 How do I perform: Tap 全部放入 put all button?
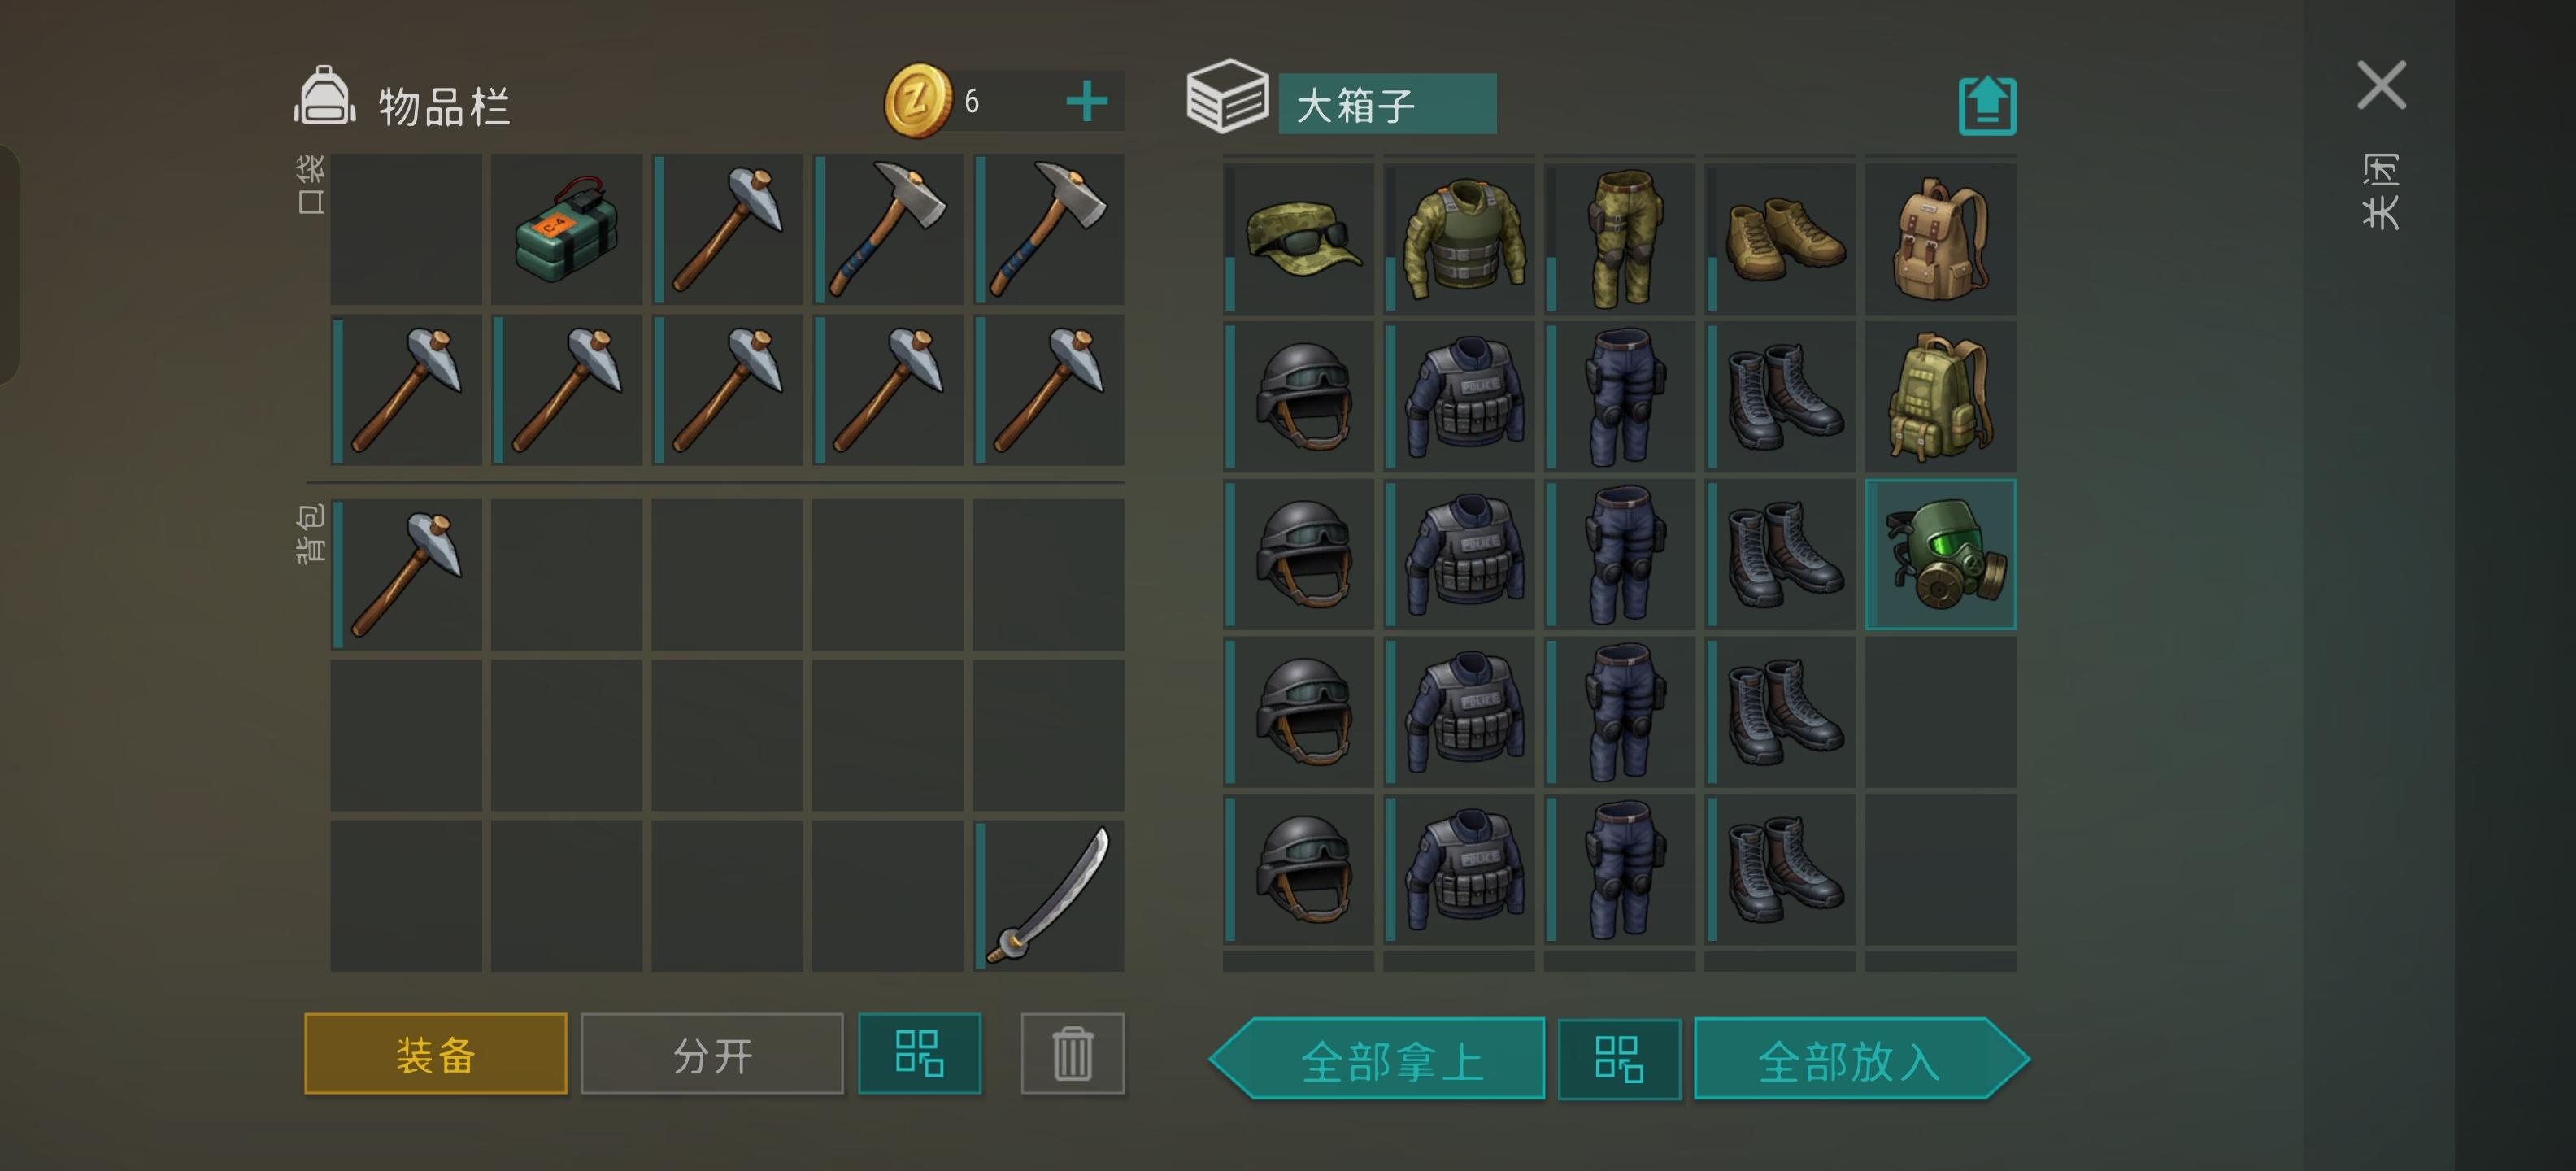[1861, 1059]
